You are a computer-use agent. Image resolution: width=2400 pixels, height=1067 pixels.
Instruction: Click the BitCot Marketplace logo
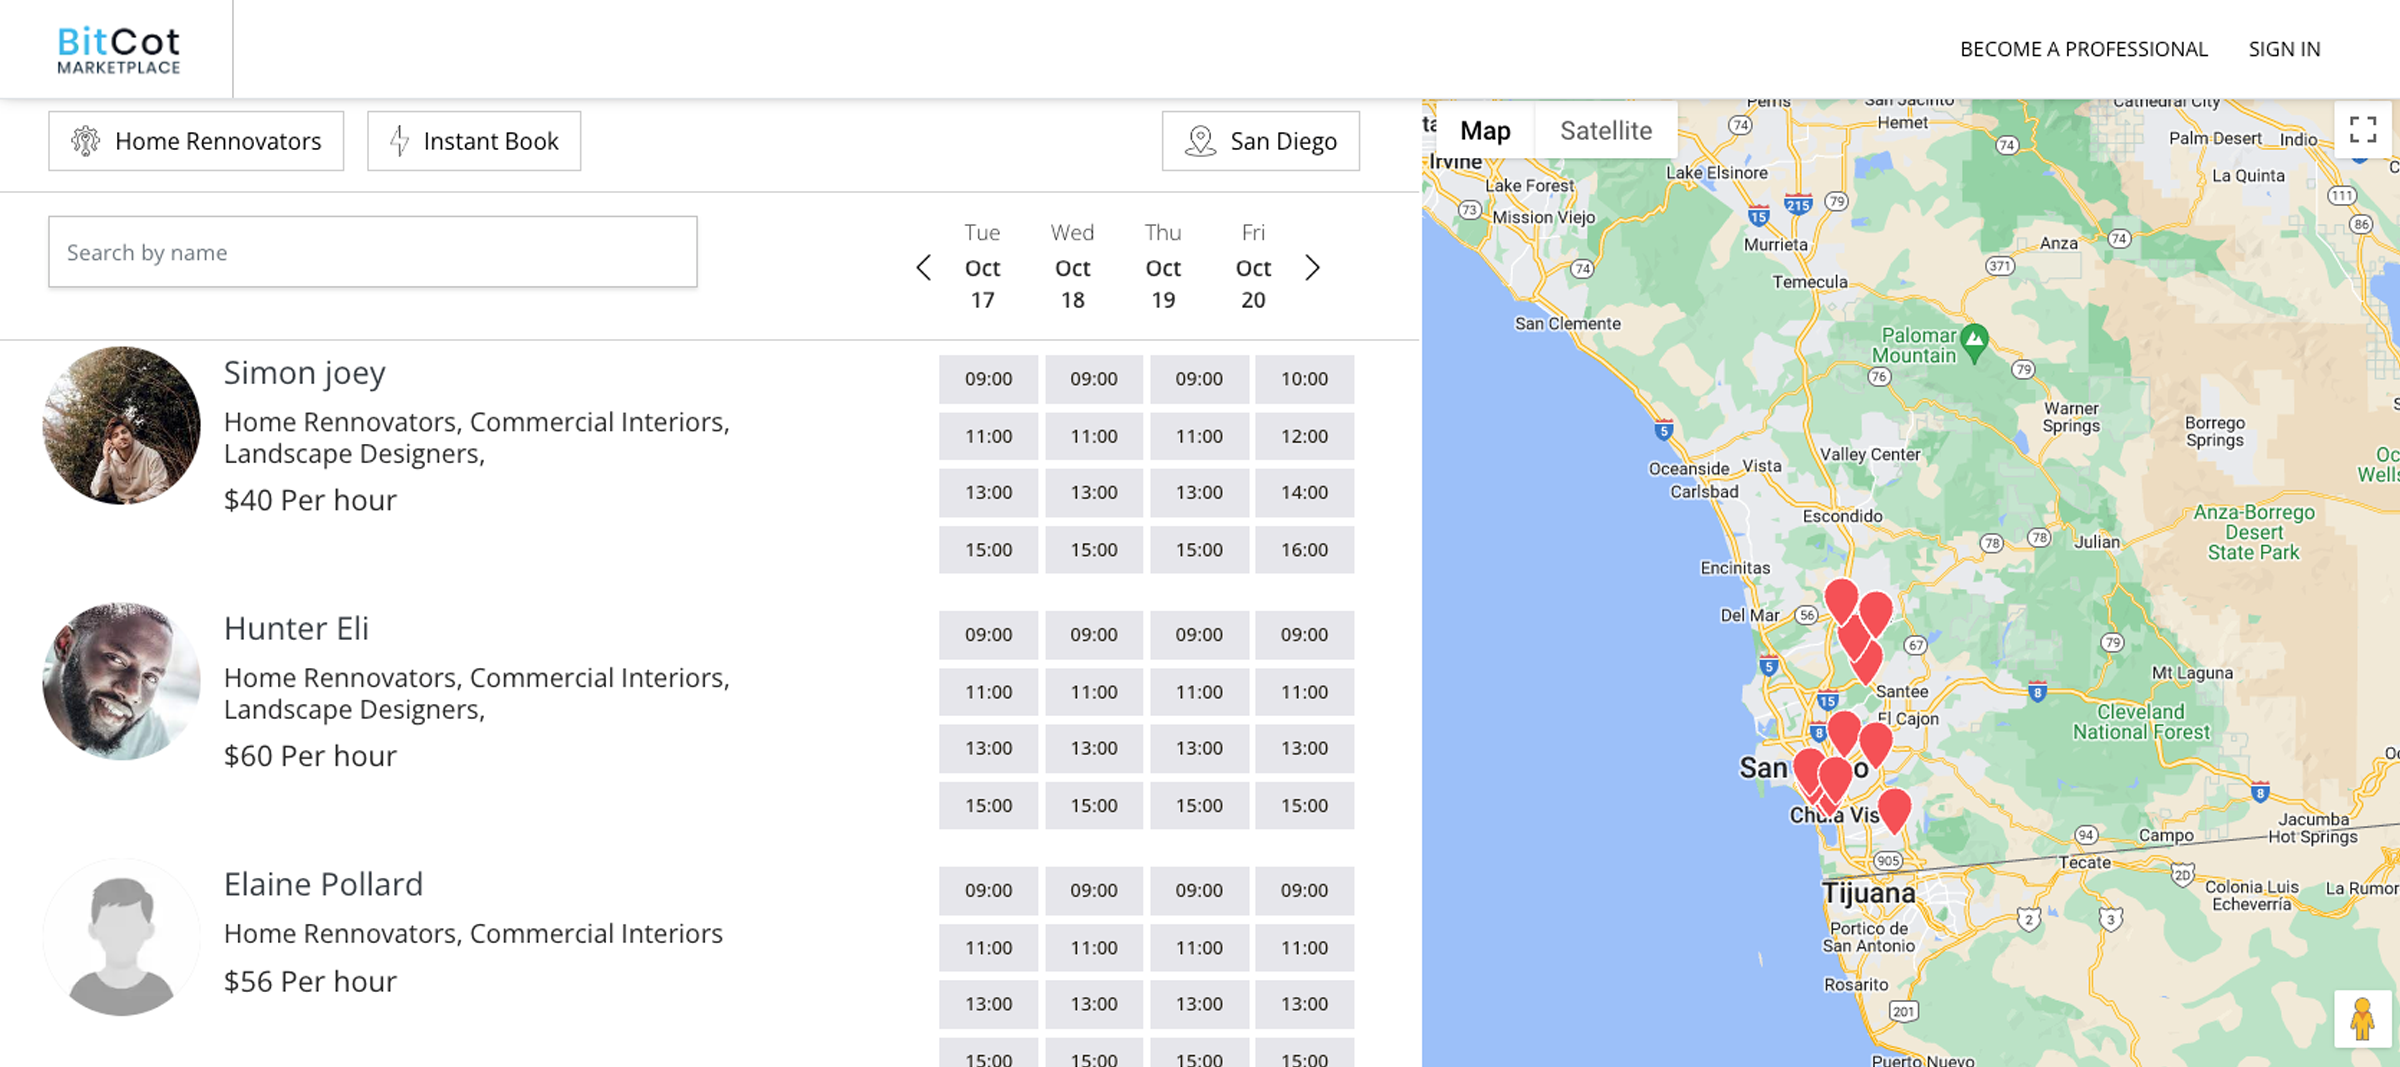click(x=118, y=49)
